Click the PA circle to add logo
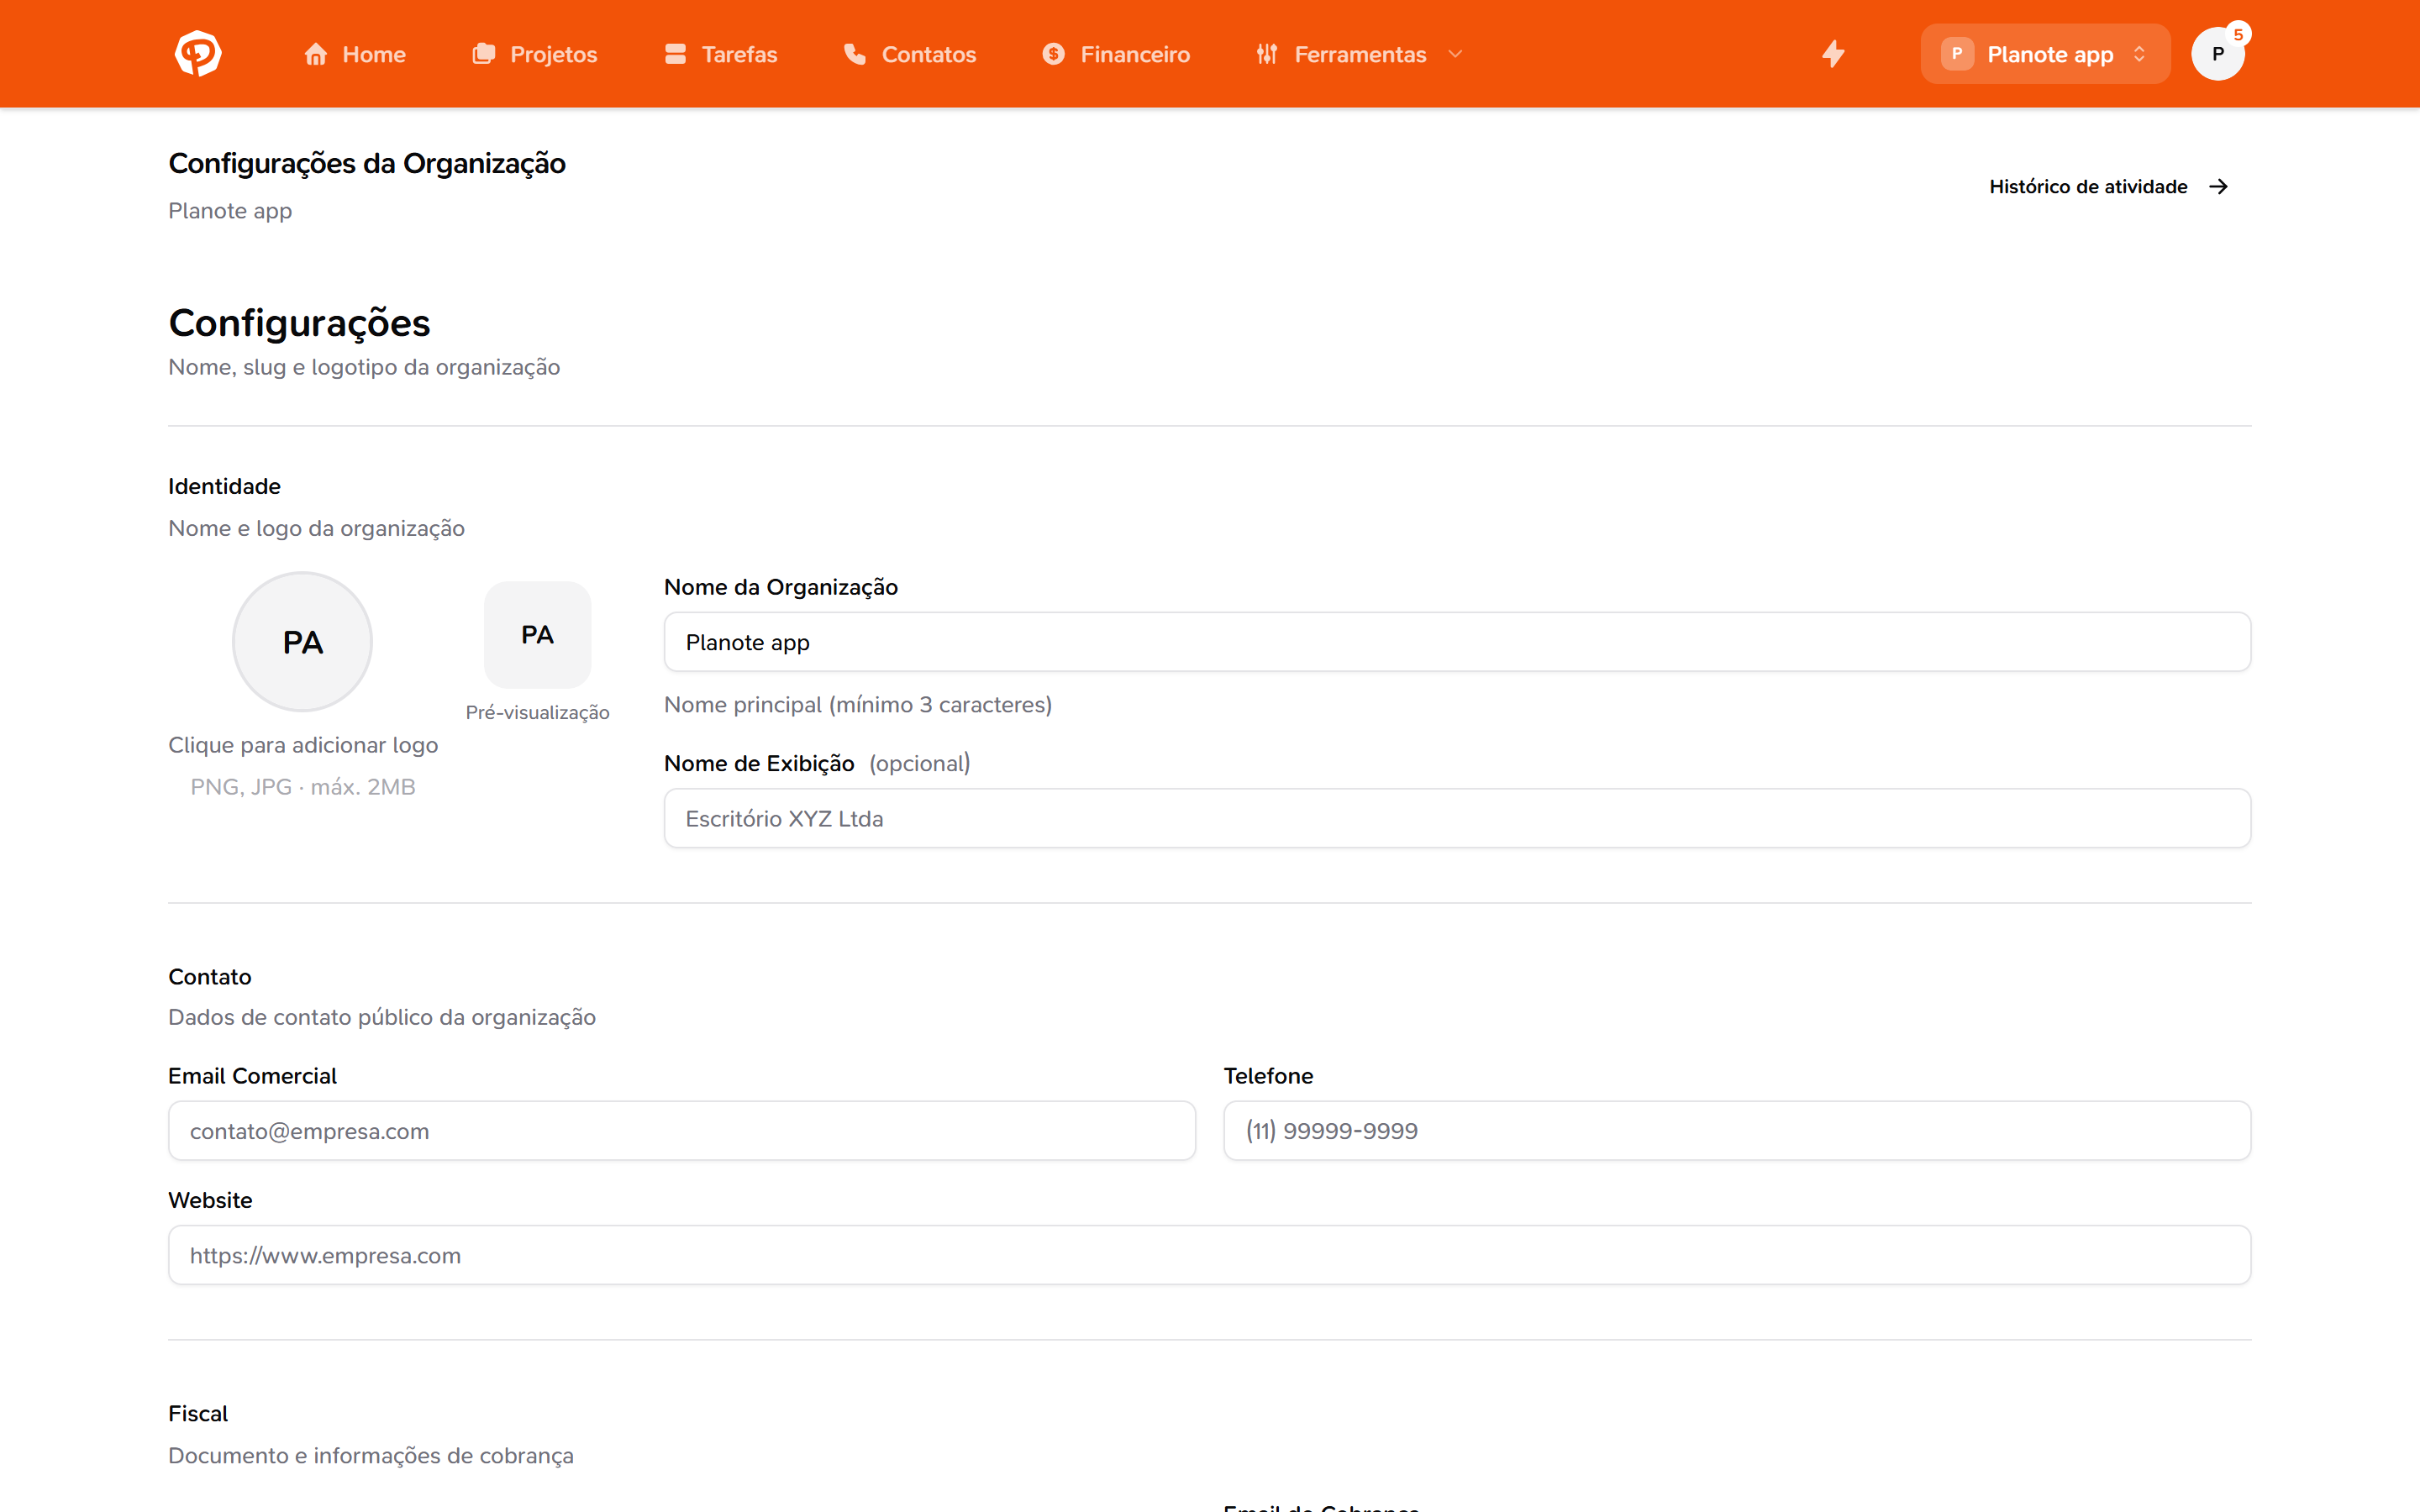 coord(302,642)
